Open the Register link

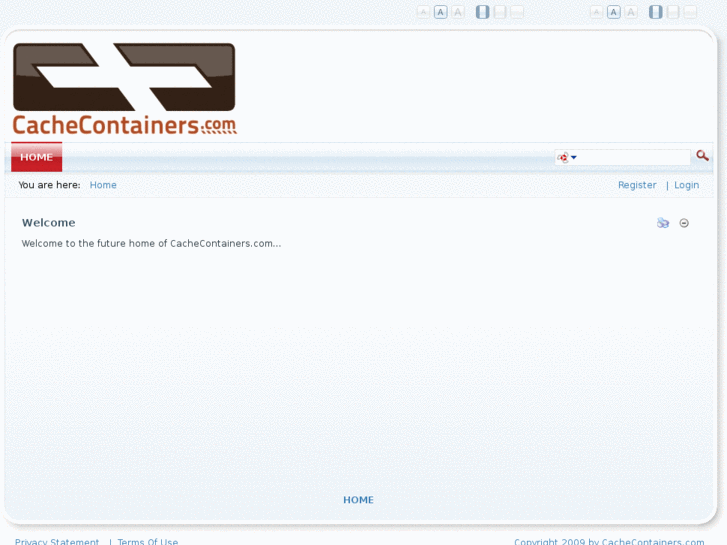point(637,185)
